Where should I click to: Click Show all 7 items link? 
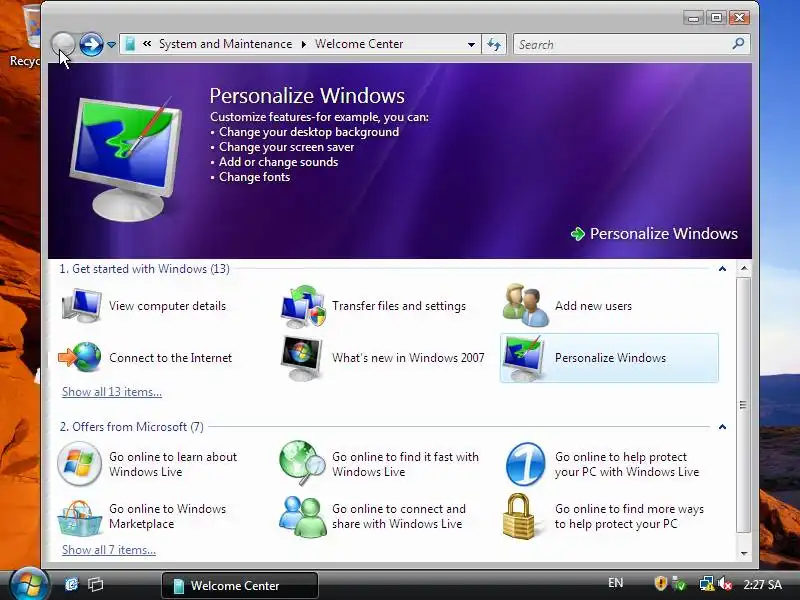pos(109,550)
